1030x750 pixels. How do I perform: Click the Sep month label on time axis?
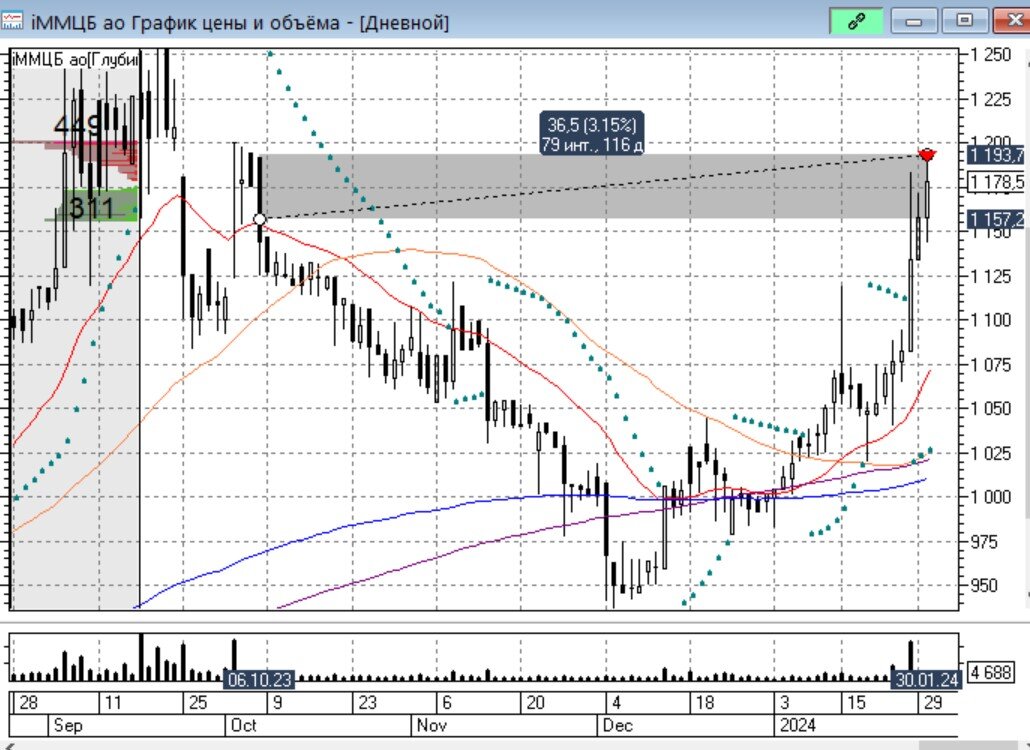coord(68,725)
